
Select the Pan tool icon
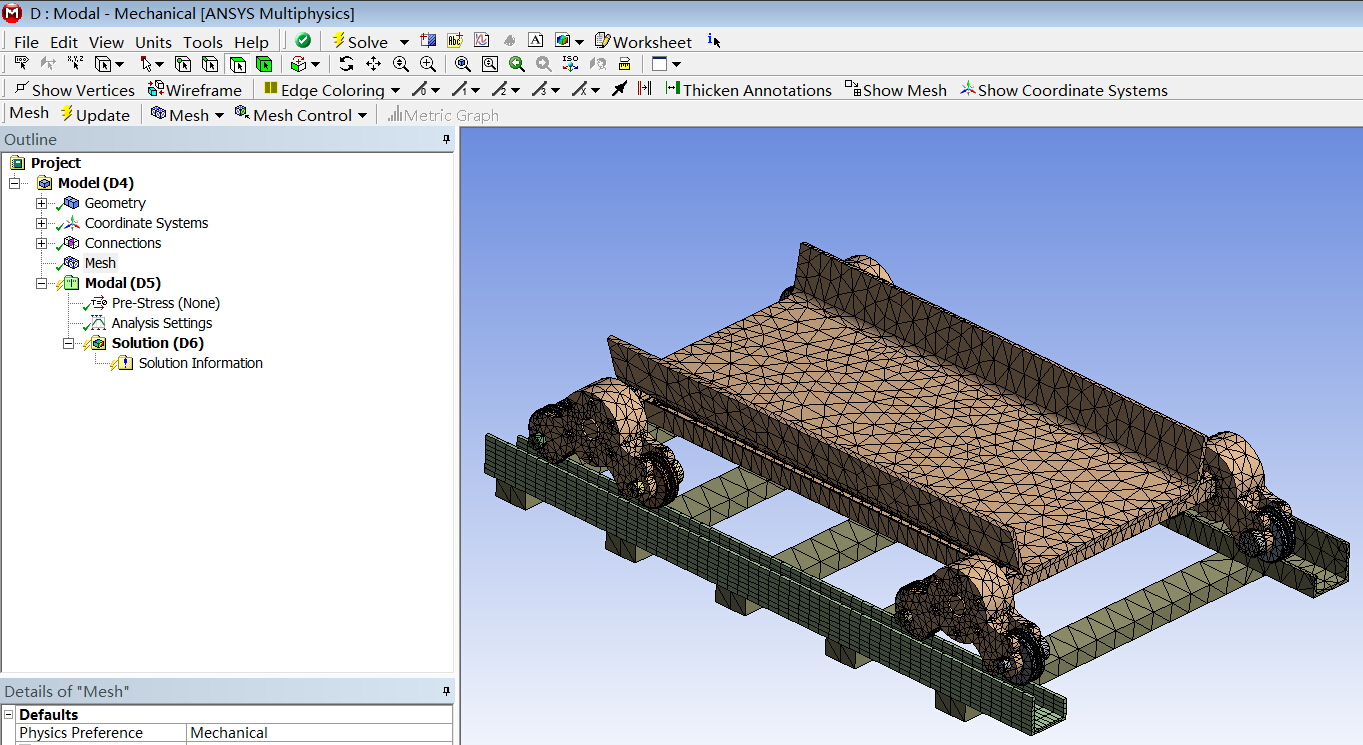coord(373,64)
